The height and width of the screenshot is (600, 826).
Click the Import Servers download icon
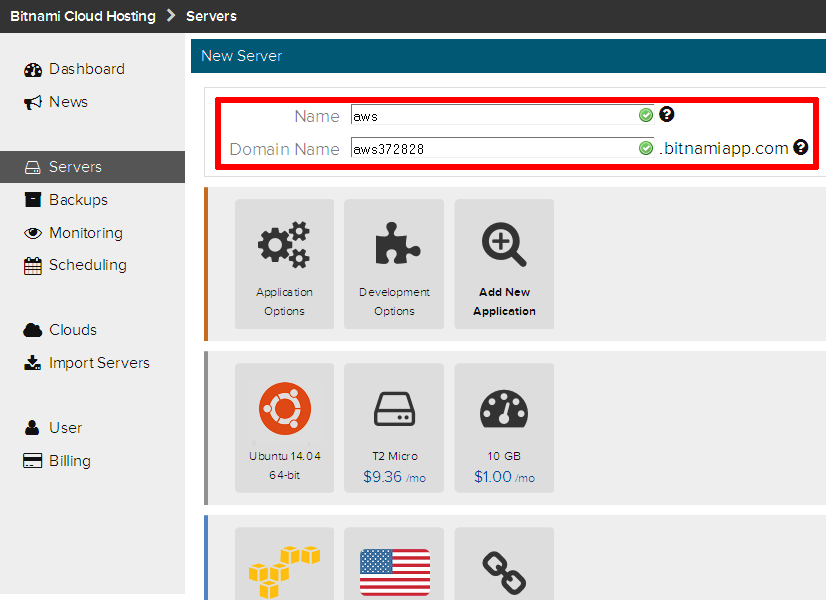[x=33, y=363]
